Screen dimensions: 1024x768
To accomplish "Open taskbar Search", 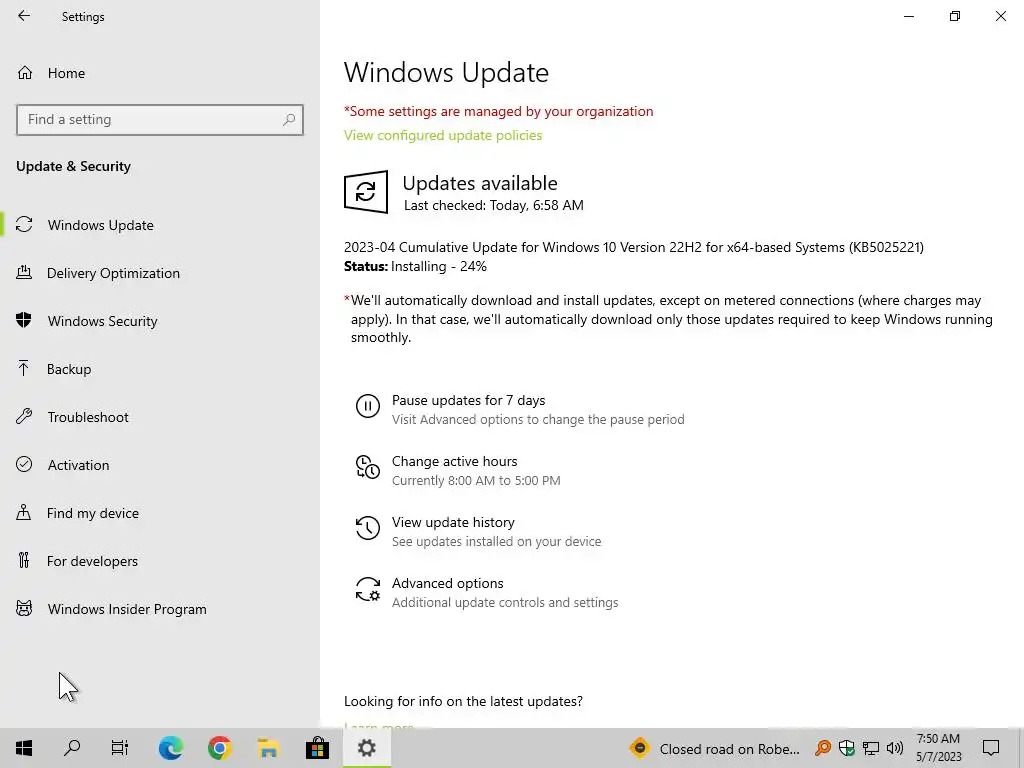I will (x=72, y=748).
